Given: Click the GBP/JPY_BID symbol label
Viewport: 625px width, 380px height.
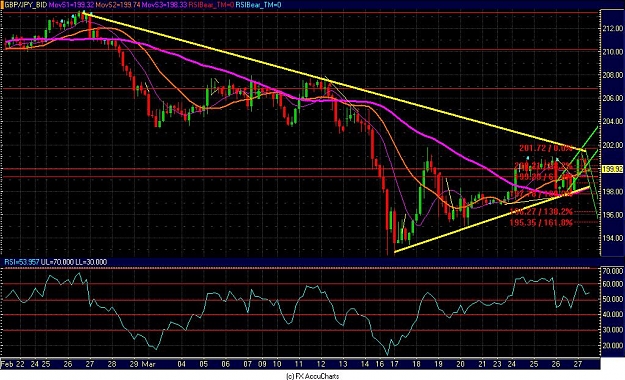Looking at the screenshot, I should pyautogui.click(x=26, y=5).
